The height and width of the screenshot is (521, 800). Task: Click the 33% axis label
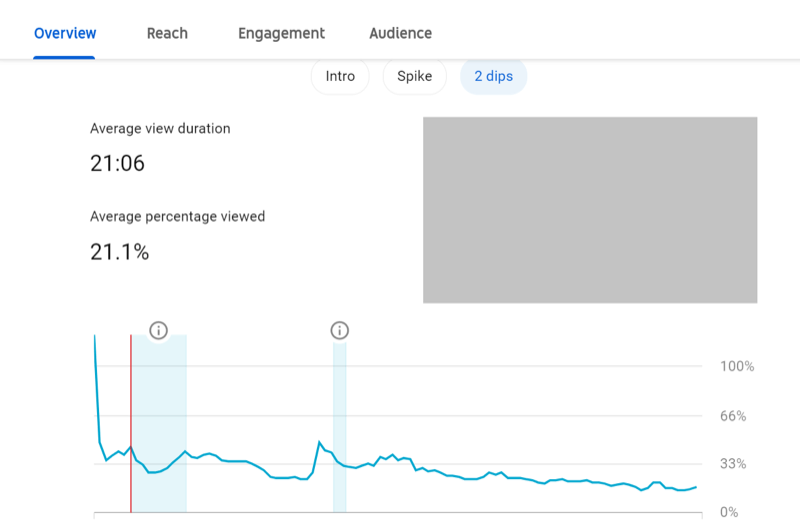click(733, 463)
